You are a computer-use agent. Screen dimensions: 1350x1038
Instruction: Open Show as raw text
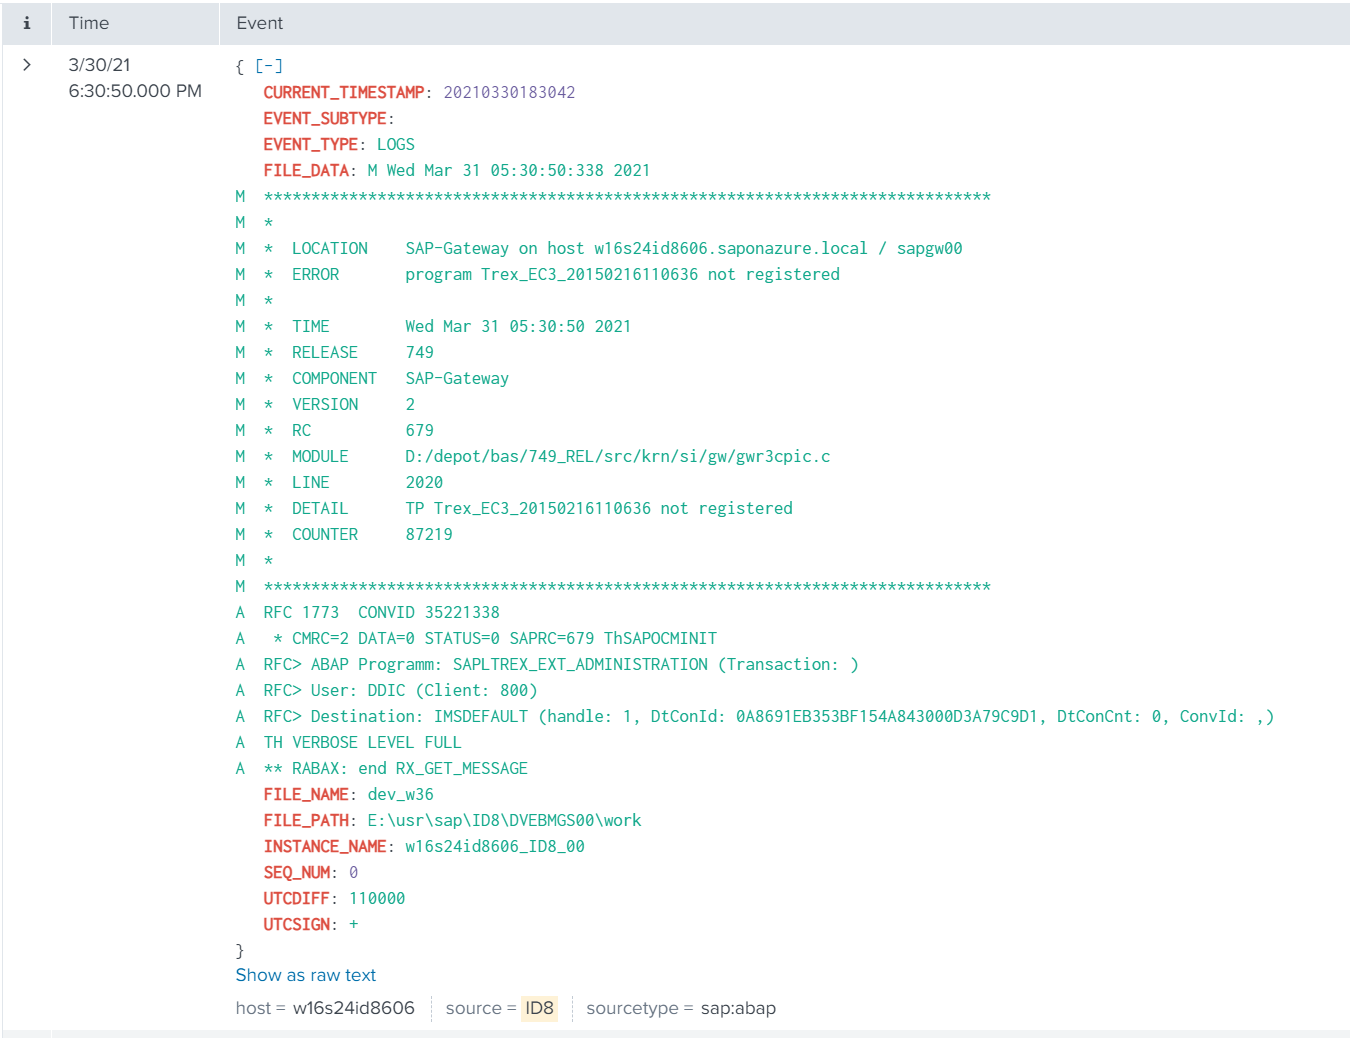(306, 975)
